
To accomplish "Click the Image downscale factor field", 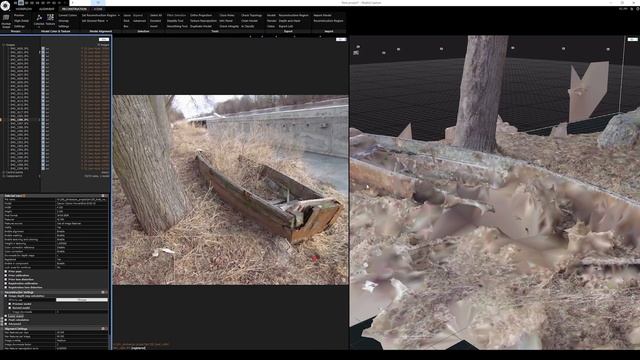I will [82, 344].
